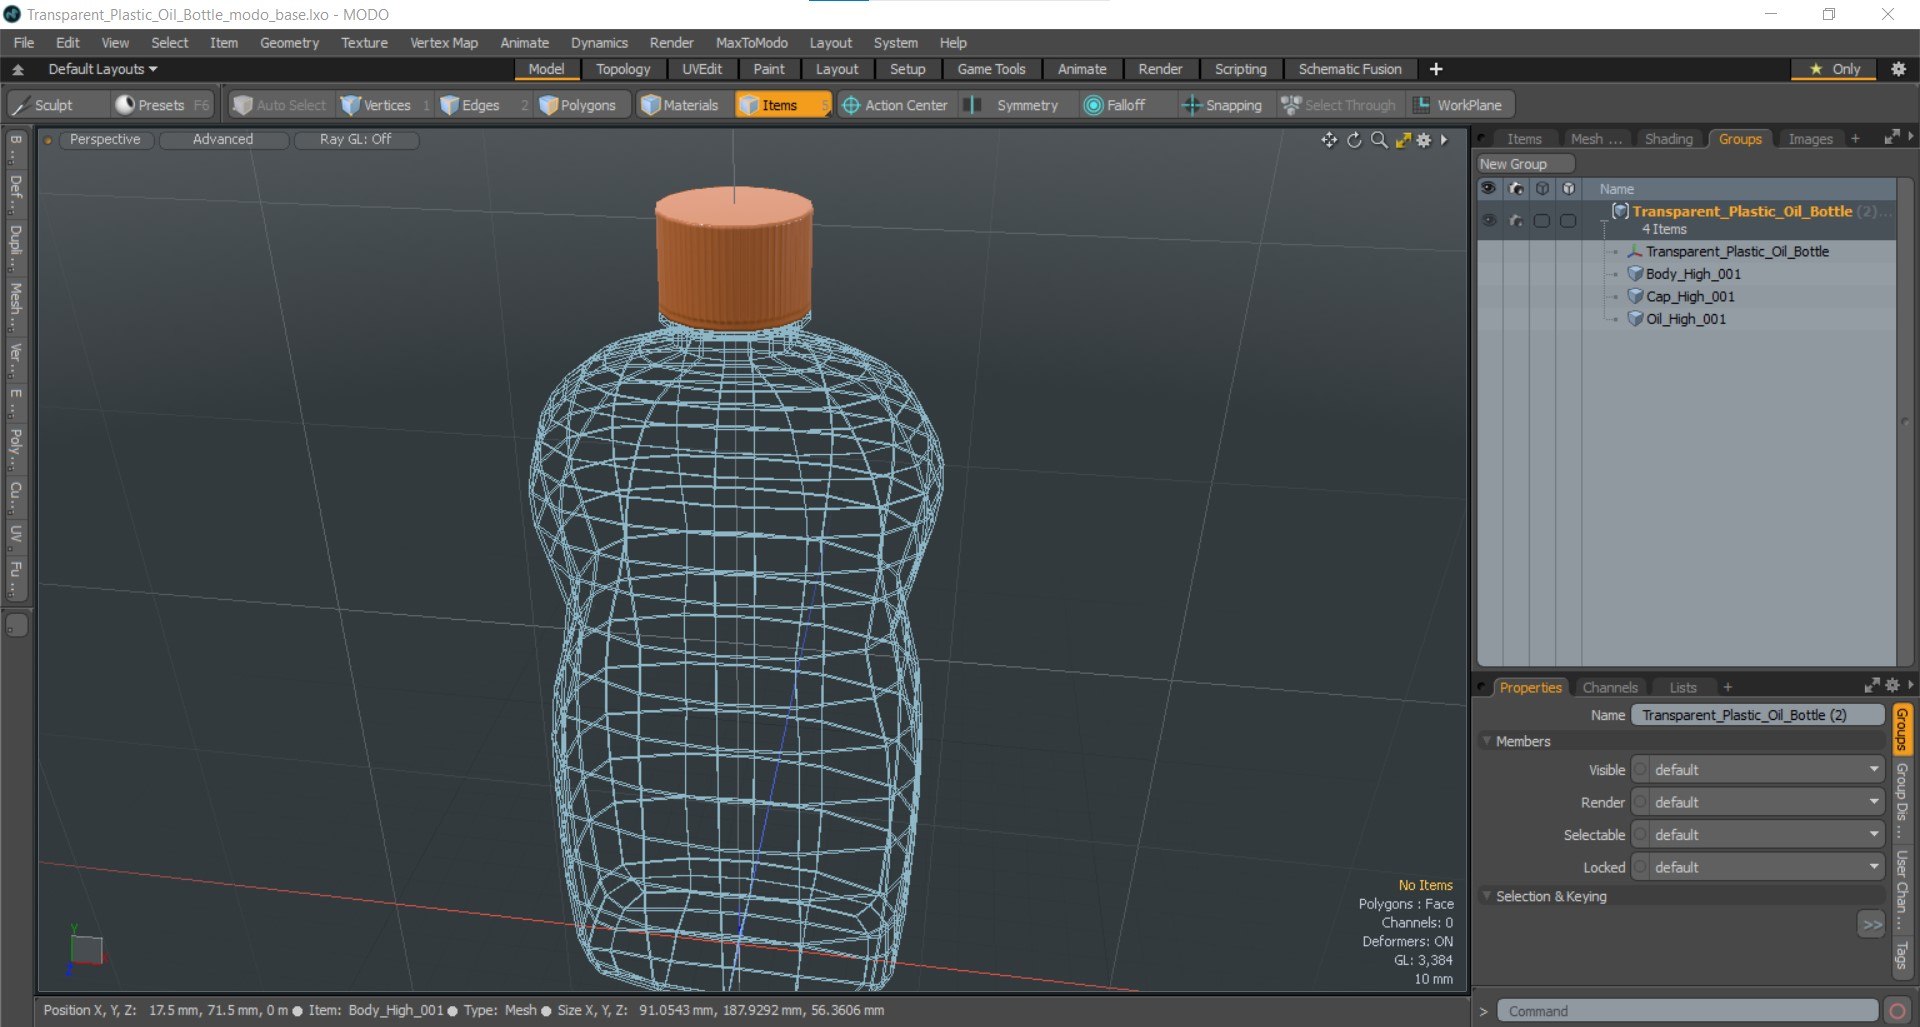1920x1027 pixels.
Task: Open Action Center options
Action: tap(895, 105)
